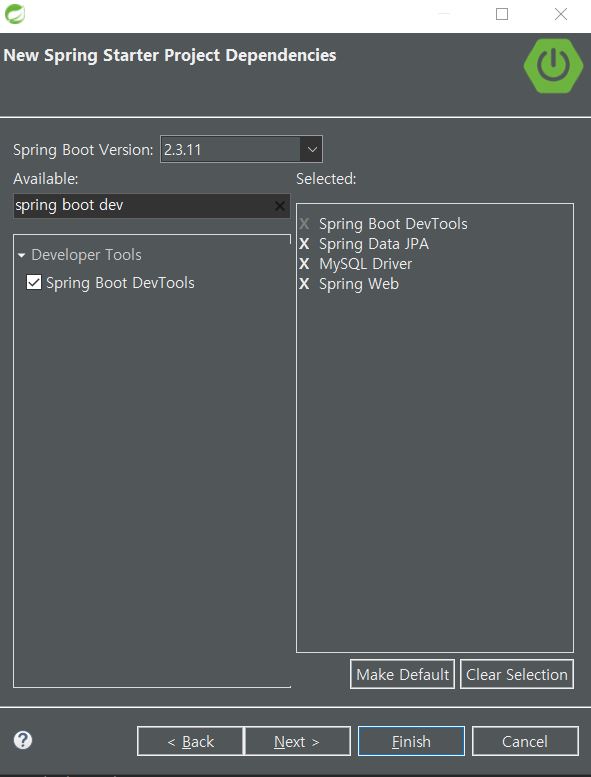Click Finish to create the project
The height and width of the screenshot is (777, 591).
pos(411,741)
